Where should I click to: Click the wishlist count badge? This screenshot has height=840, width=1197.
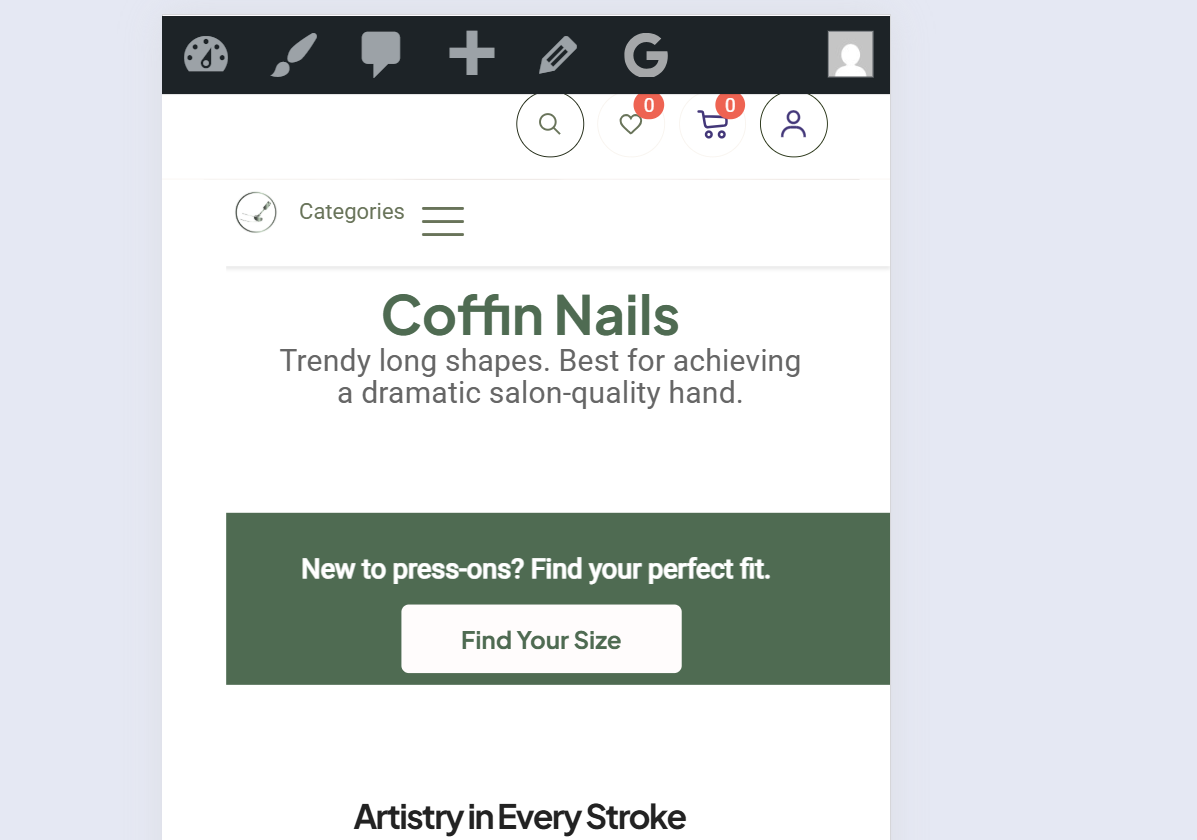649,105
